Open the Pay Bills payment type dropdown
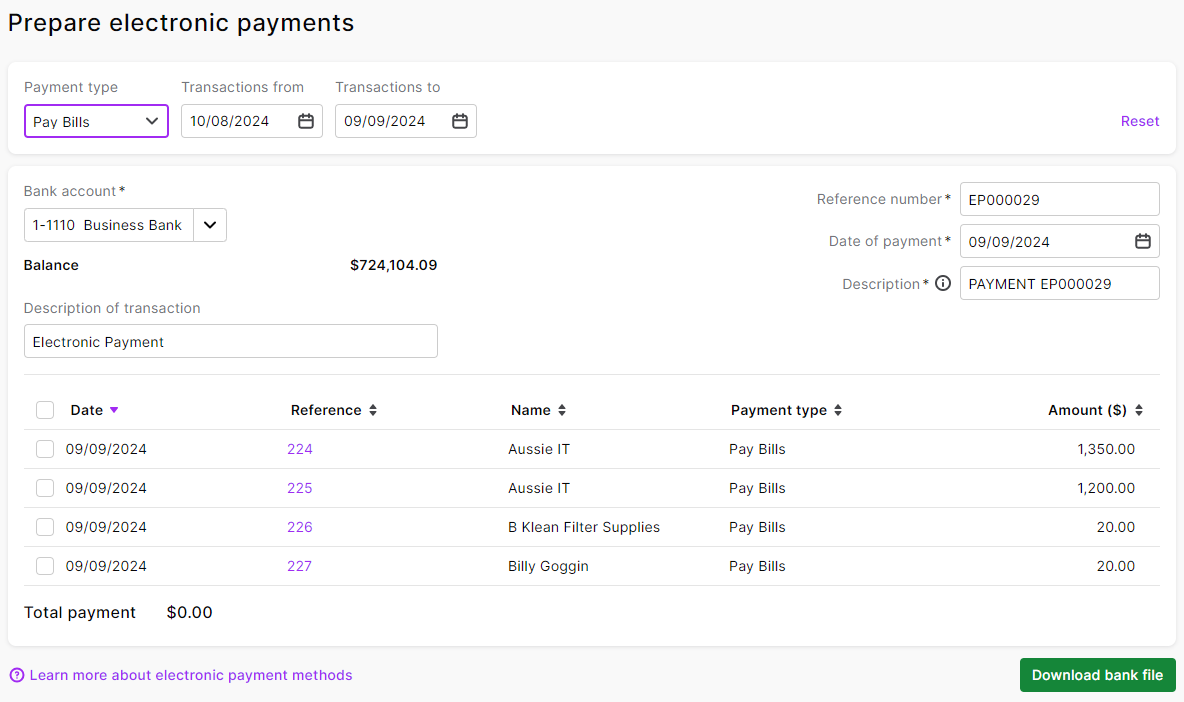The image size is (1184, 702). (x=96, y=120)
